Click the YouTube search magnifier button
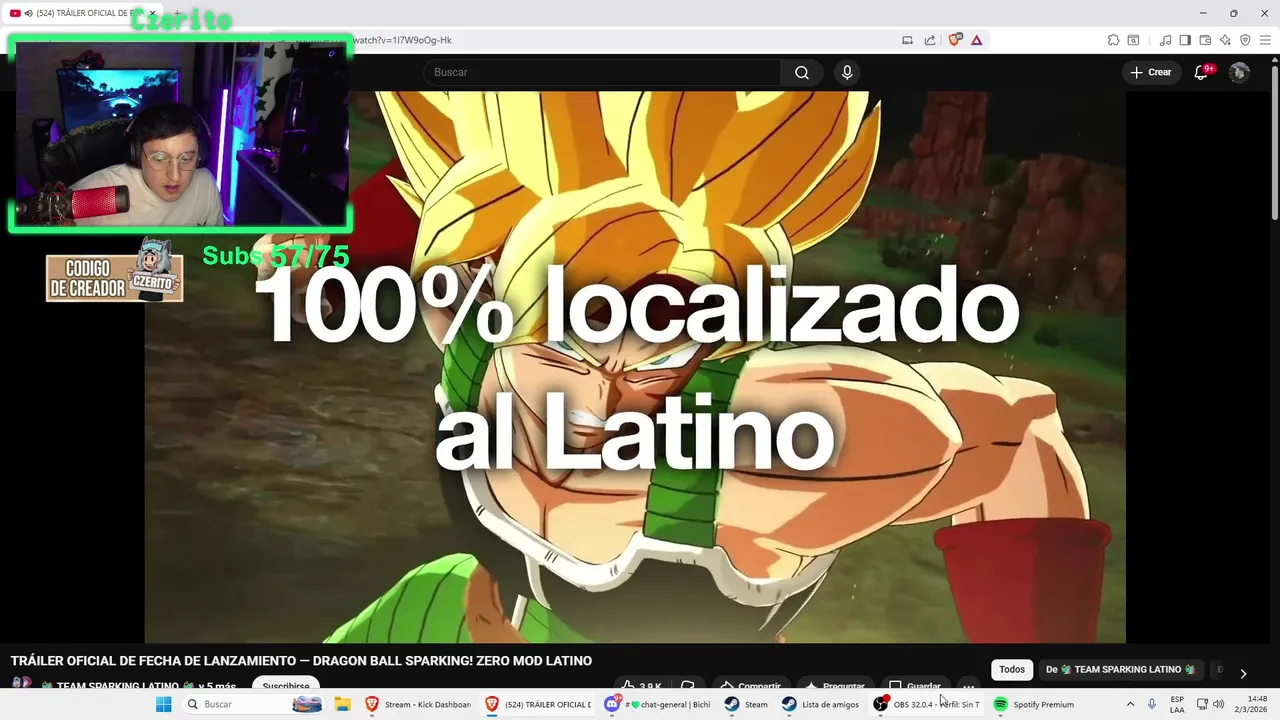 802,72
